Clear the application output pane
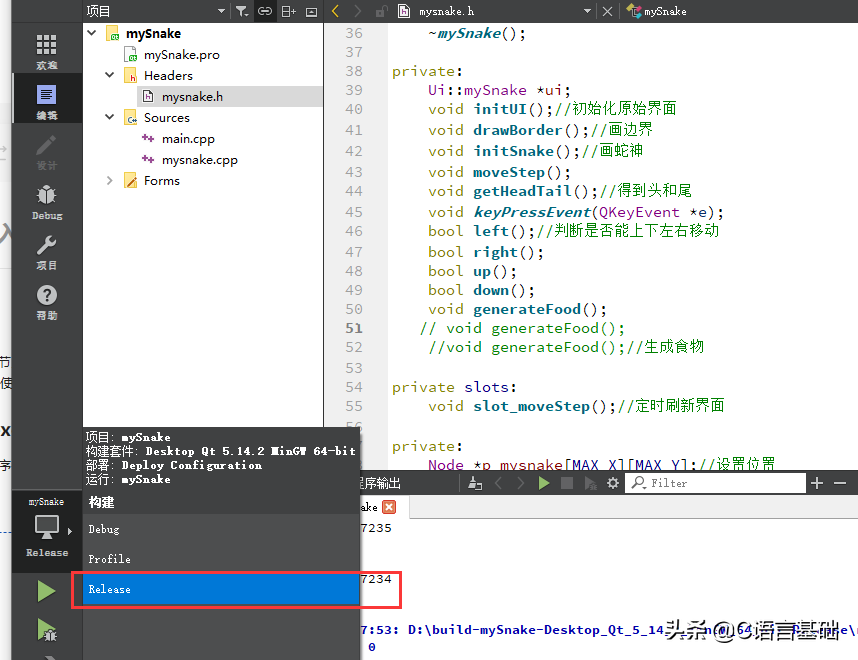Image resolution: width=858 pixels, height=660 pixels. pos(475,483)
